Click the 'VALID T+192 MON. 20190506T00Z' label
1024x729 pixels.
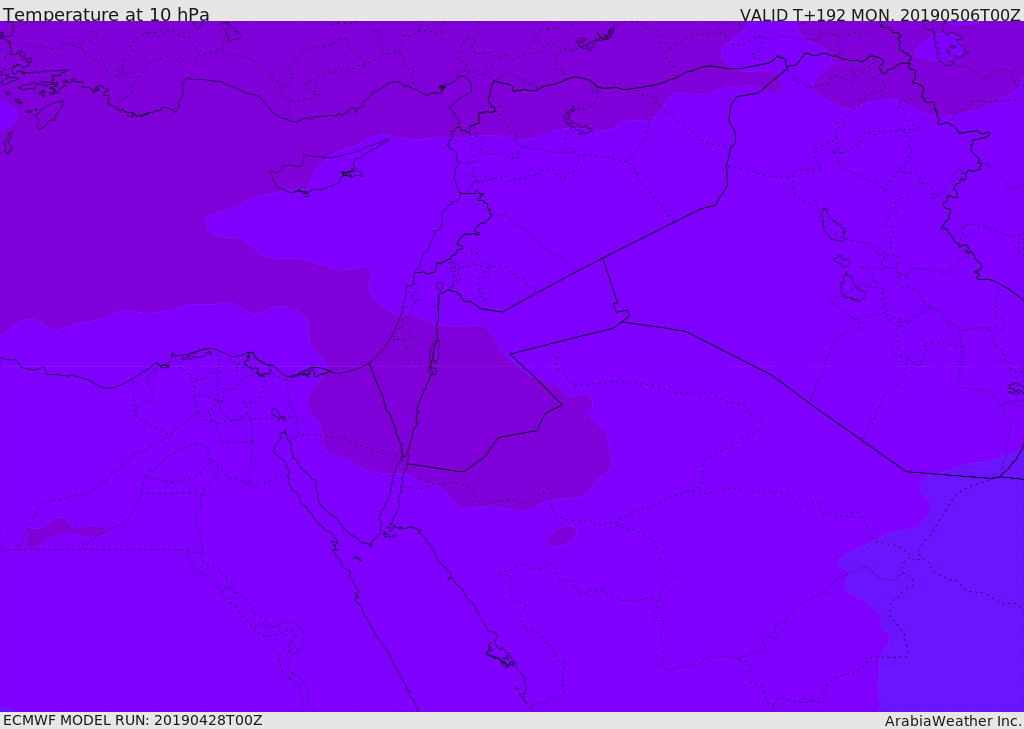tap(880, 14)
